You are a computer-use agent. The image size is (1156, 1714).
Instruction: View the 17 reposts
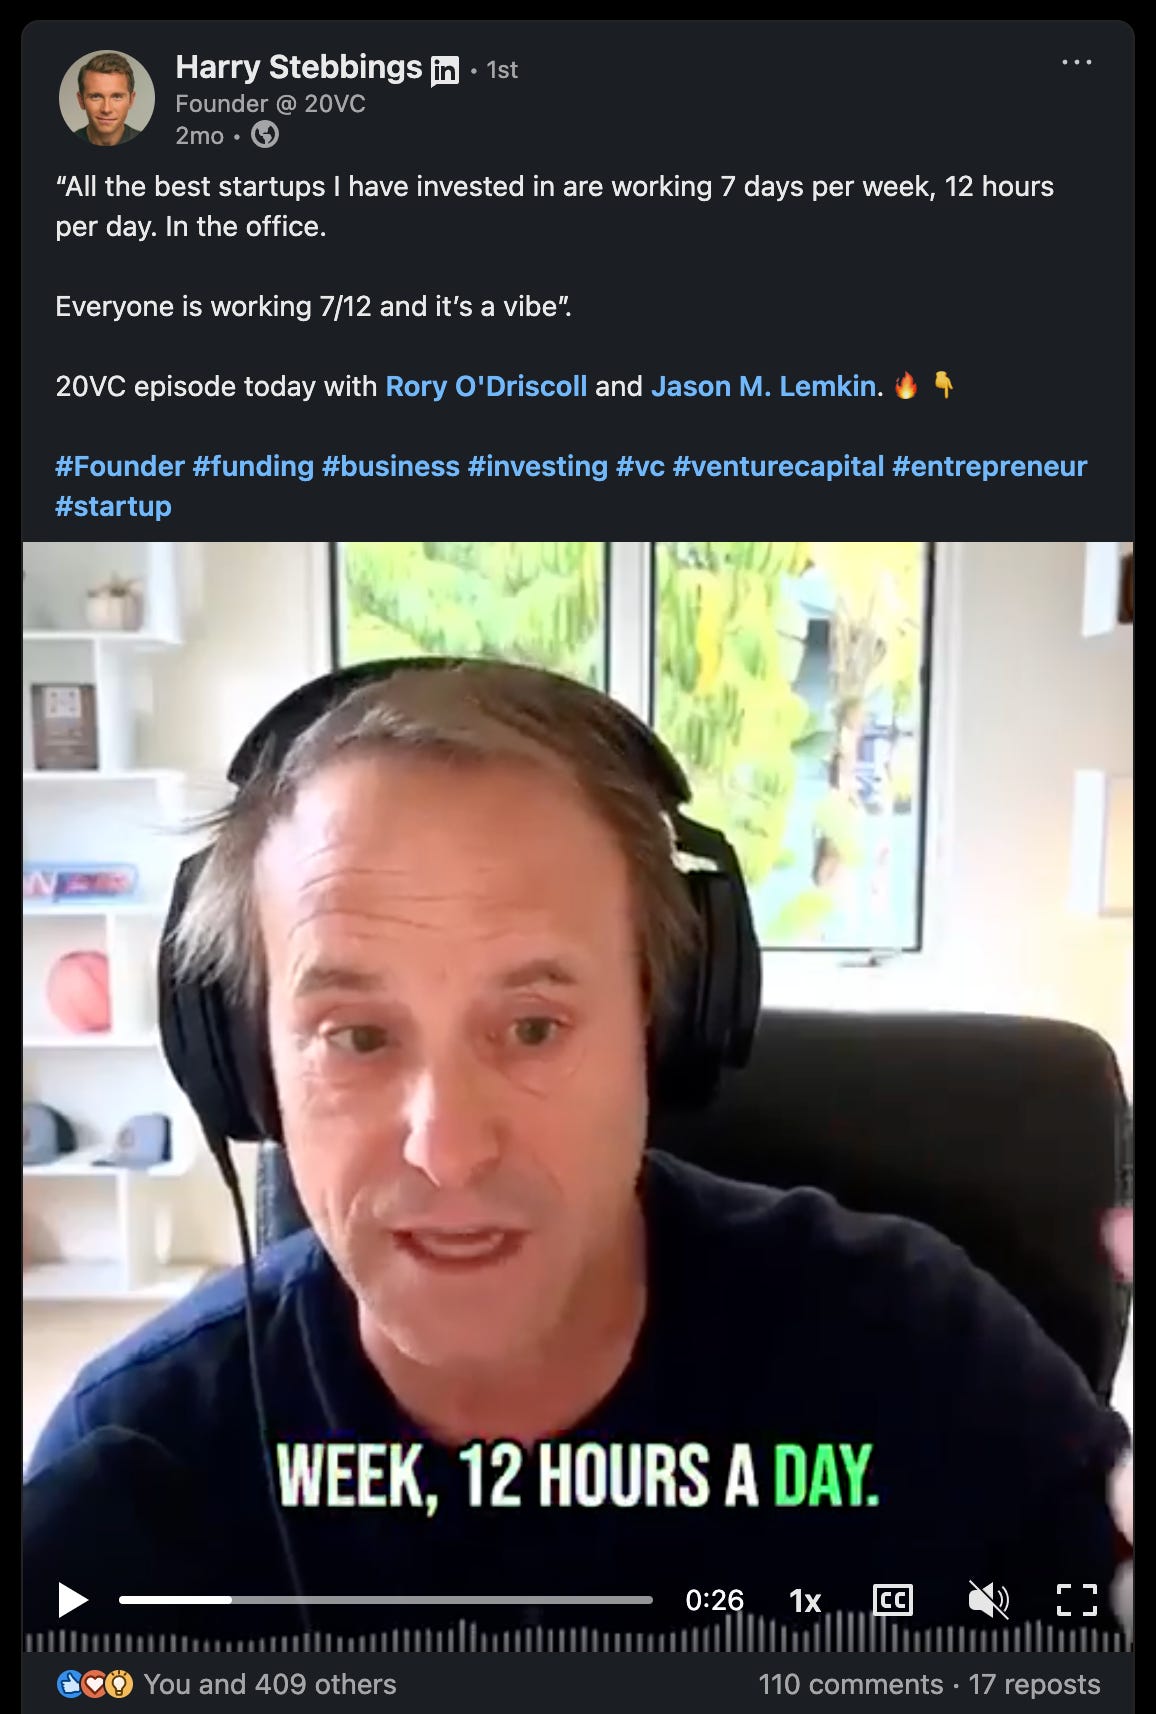(x=1034, y=1684)
